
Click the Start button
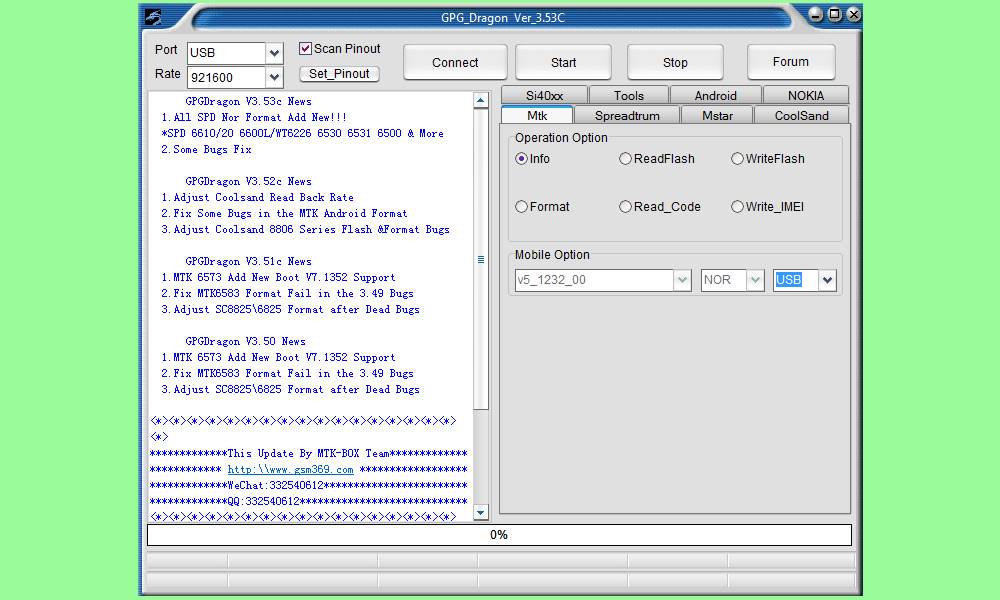coord(563,62)
